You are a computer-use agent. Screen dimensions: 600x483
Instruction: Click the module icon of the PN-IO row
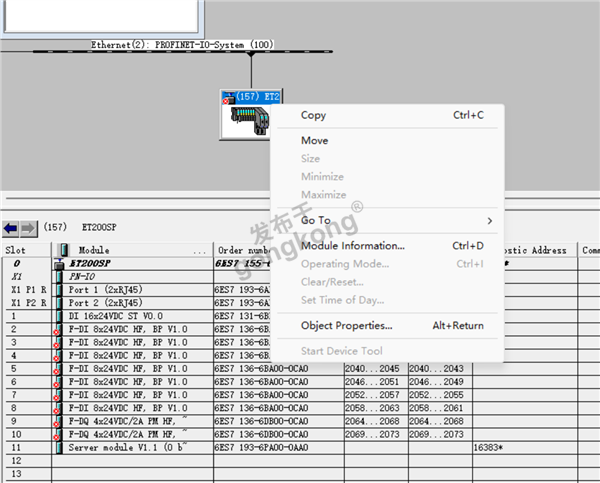pos(59,277)
